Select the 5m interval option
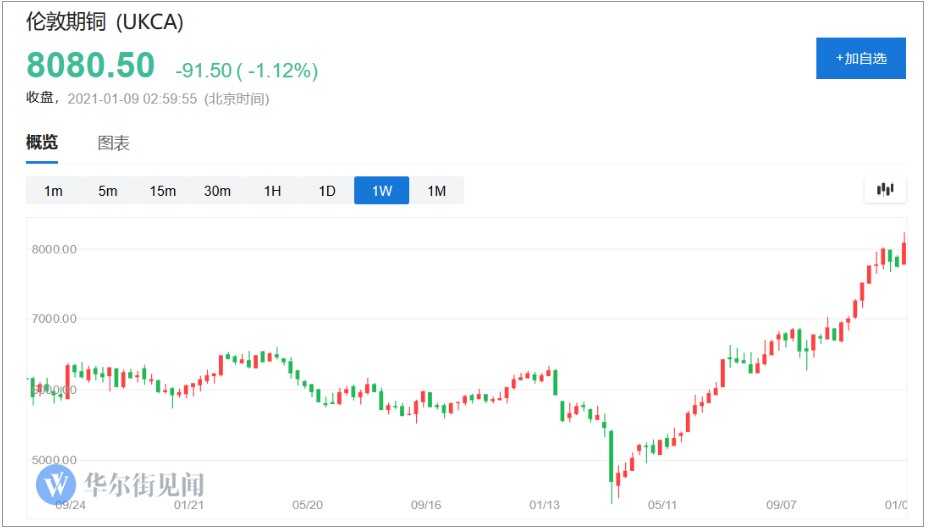Screen dimensions: 928x532 tap(108, 191)
